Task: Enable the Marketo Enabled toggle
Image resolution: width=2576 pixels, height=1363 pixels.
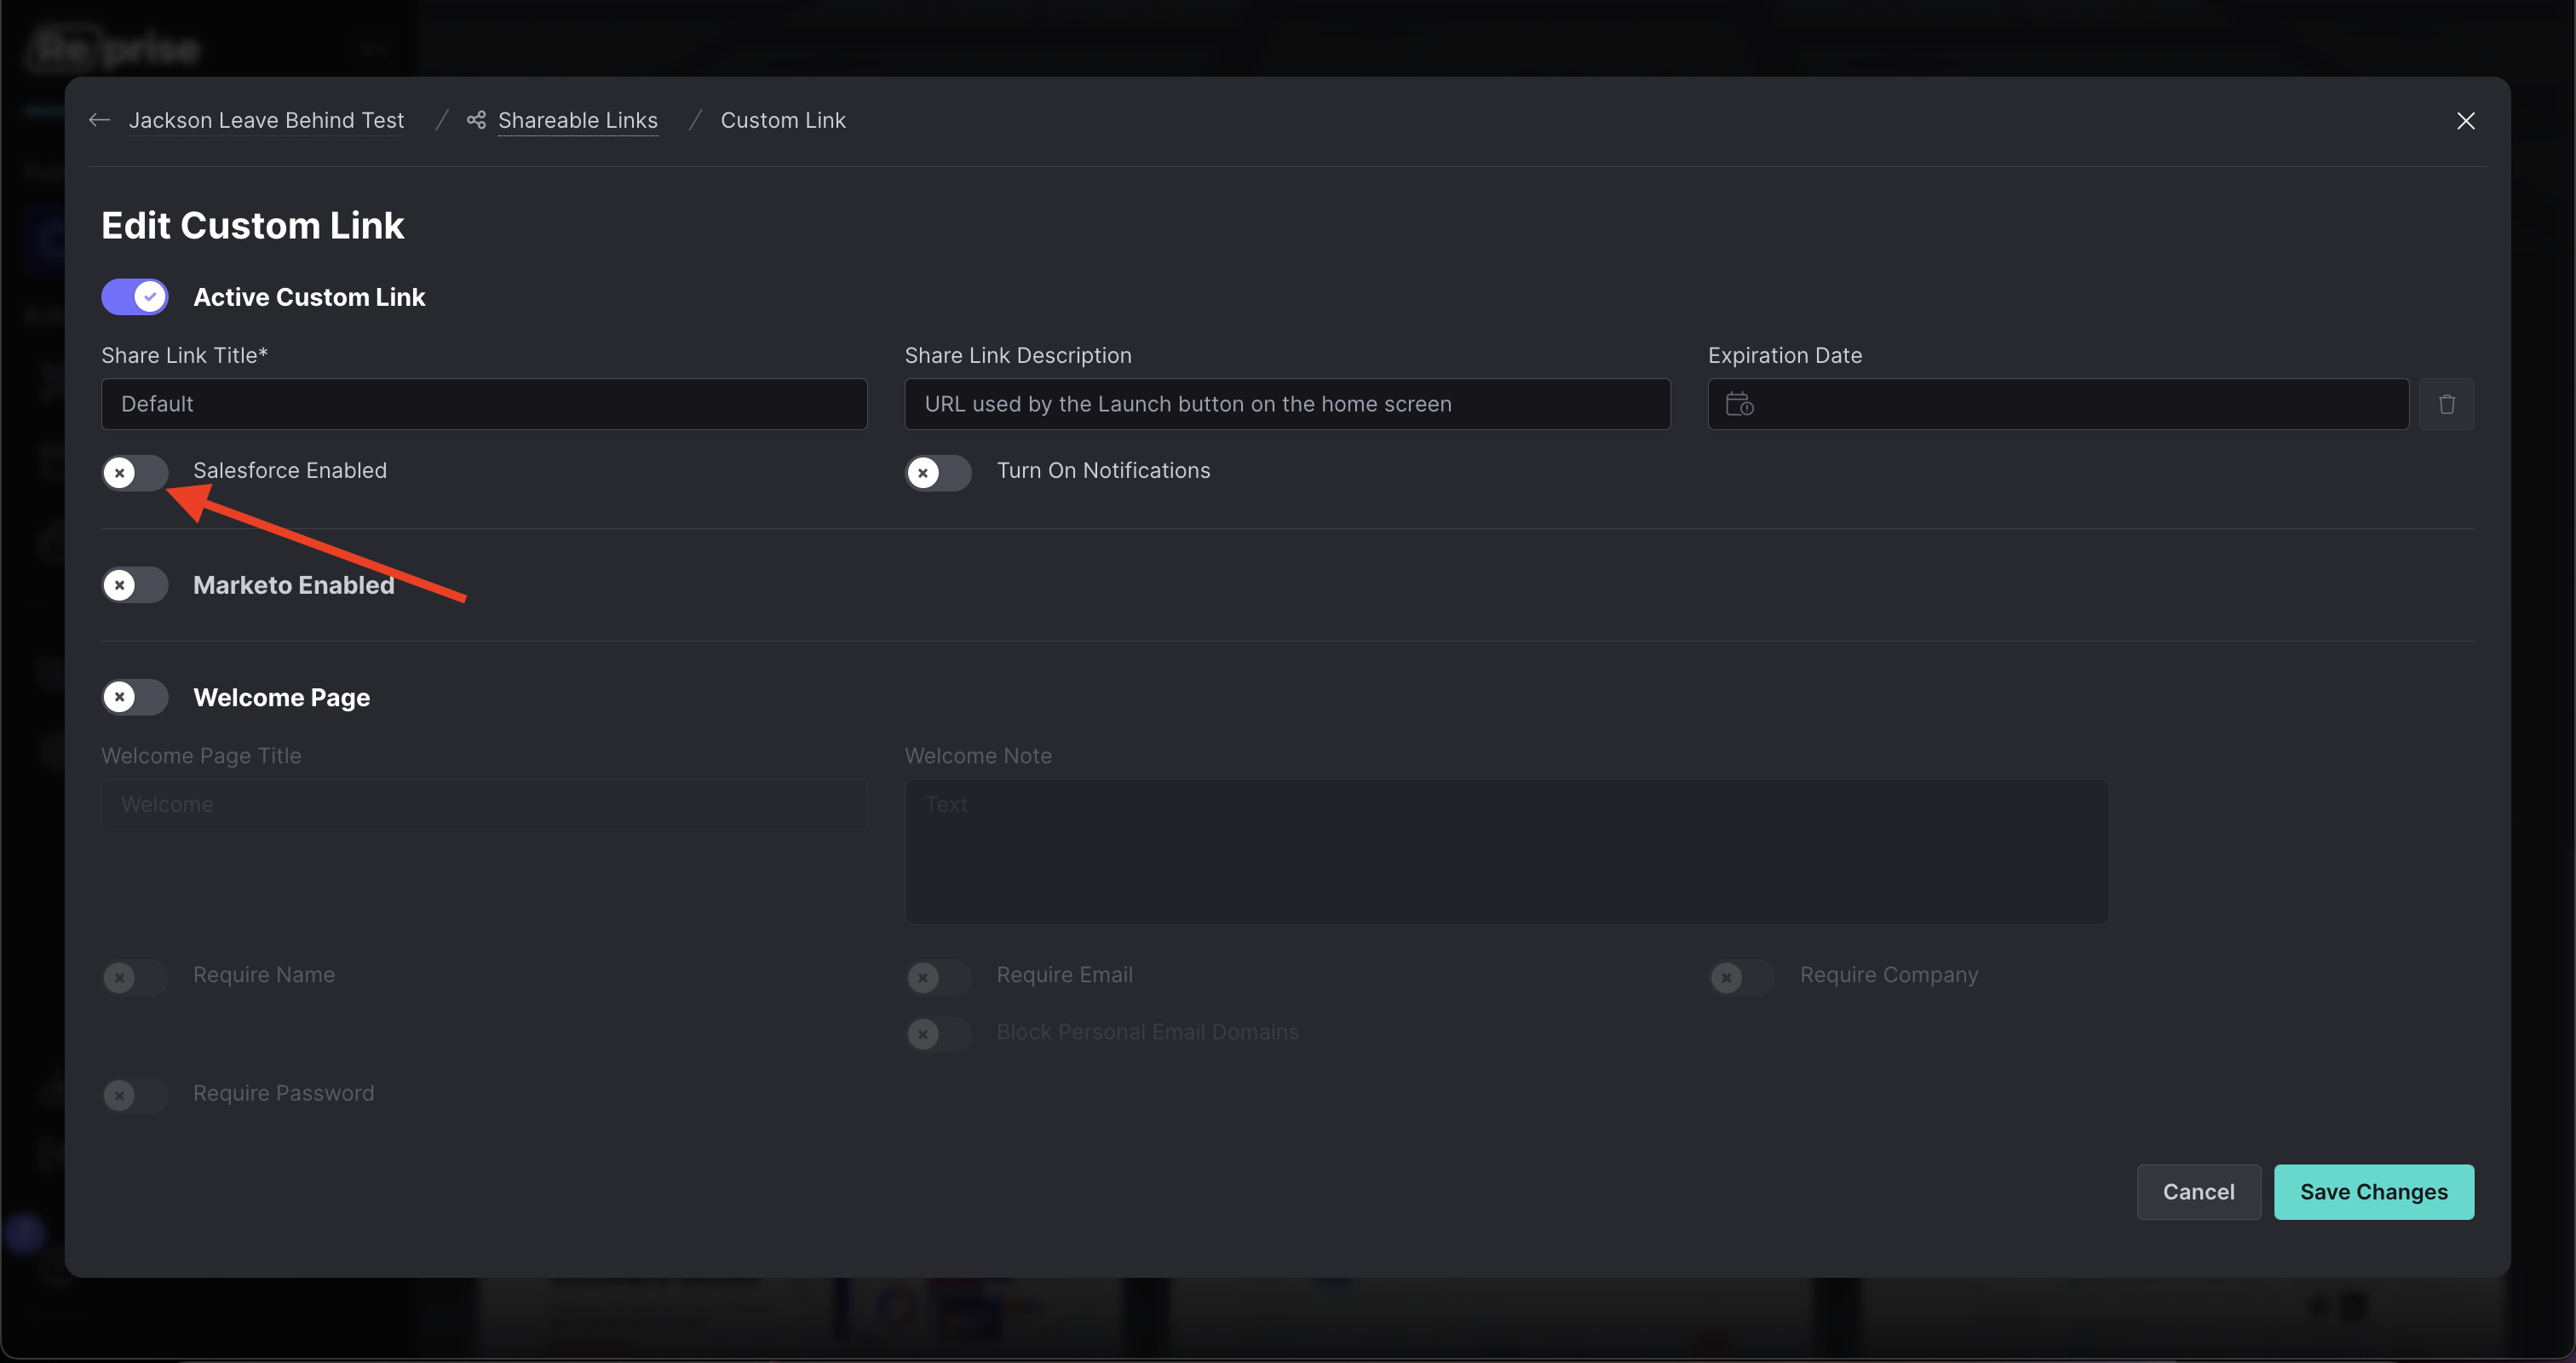Action: point(135,585)
